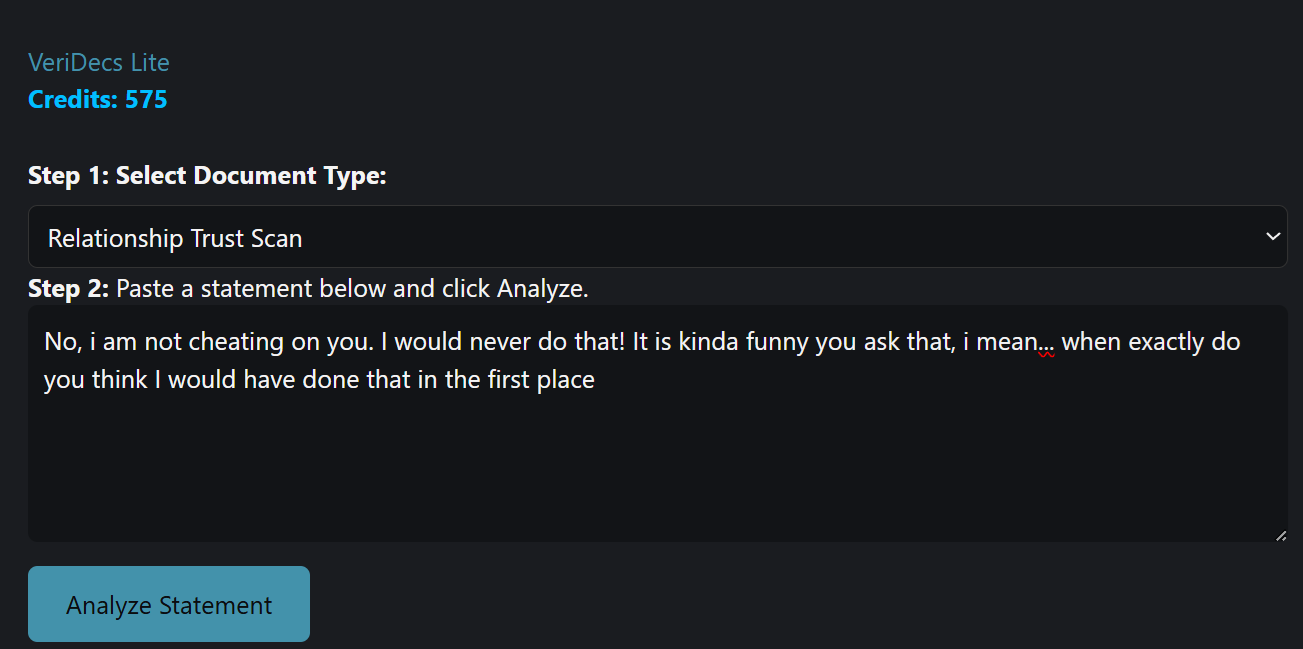Focus the statement text area's empty space

pos(657,470)
